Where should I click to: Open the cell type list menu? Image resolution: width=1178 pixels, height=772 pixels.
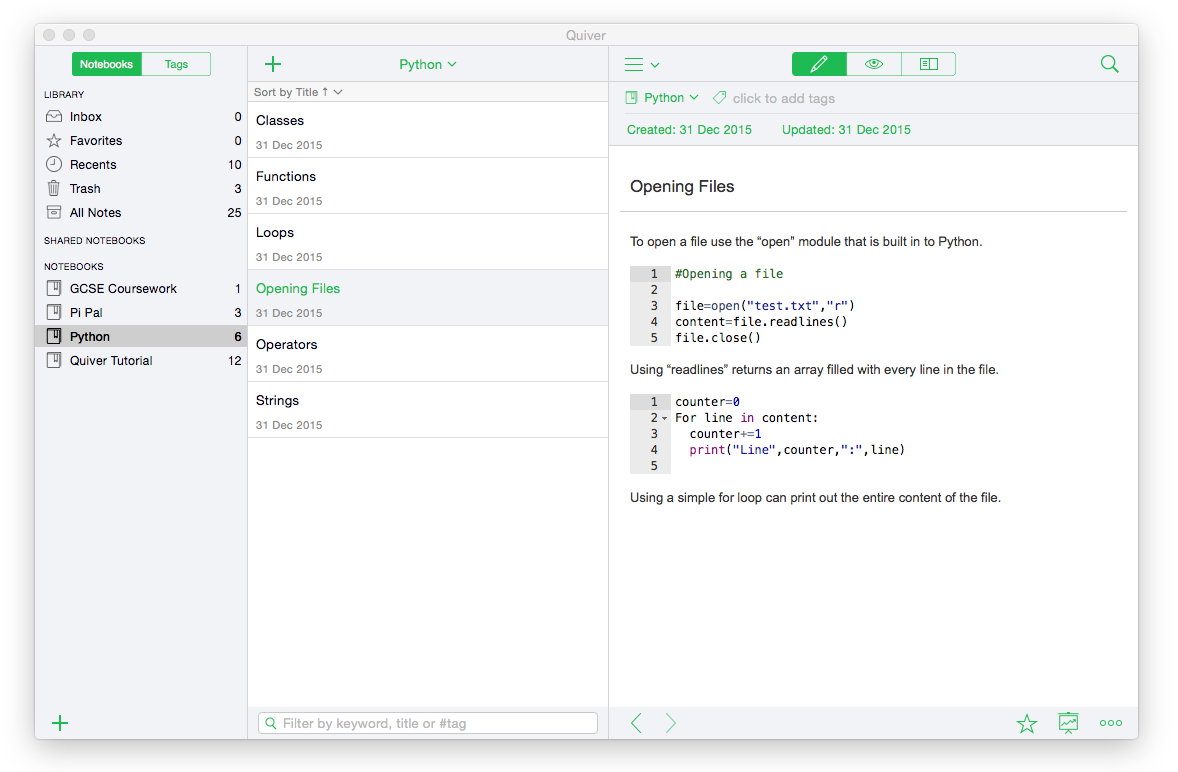click(x=642, y=65)
